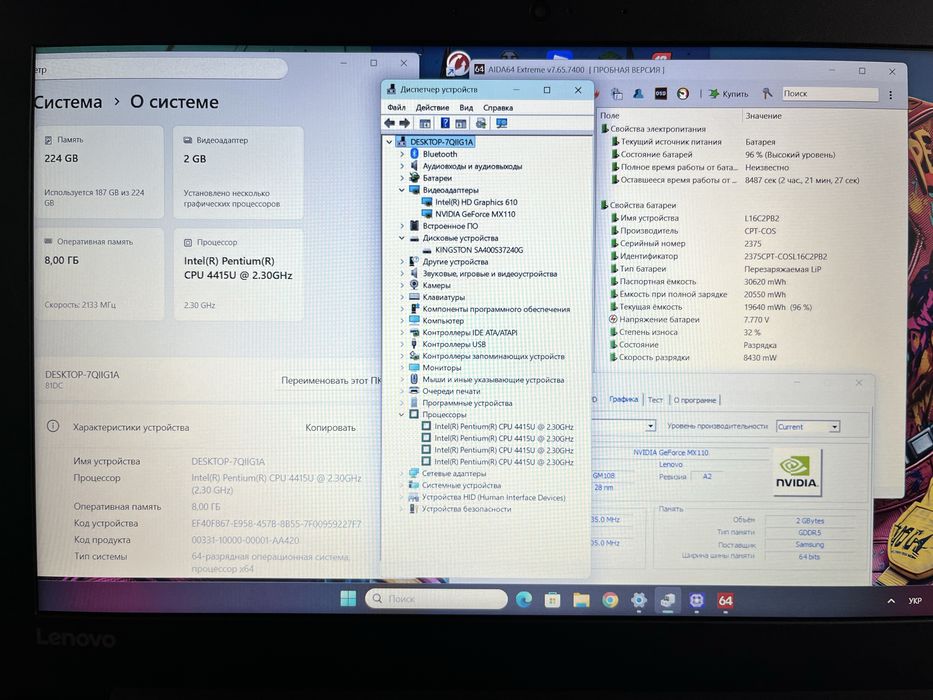The image size is (933, 700).
Task: Switch to the Тест tab
Action: coord(655,400)
